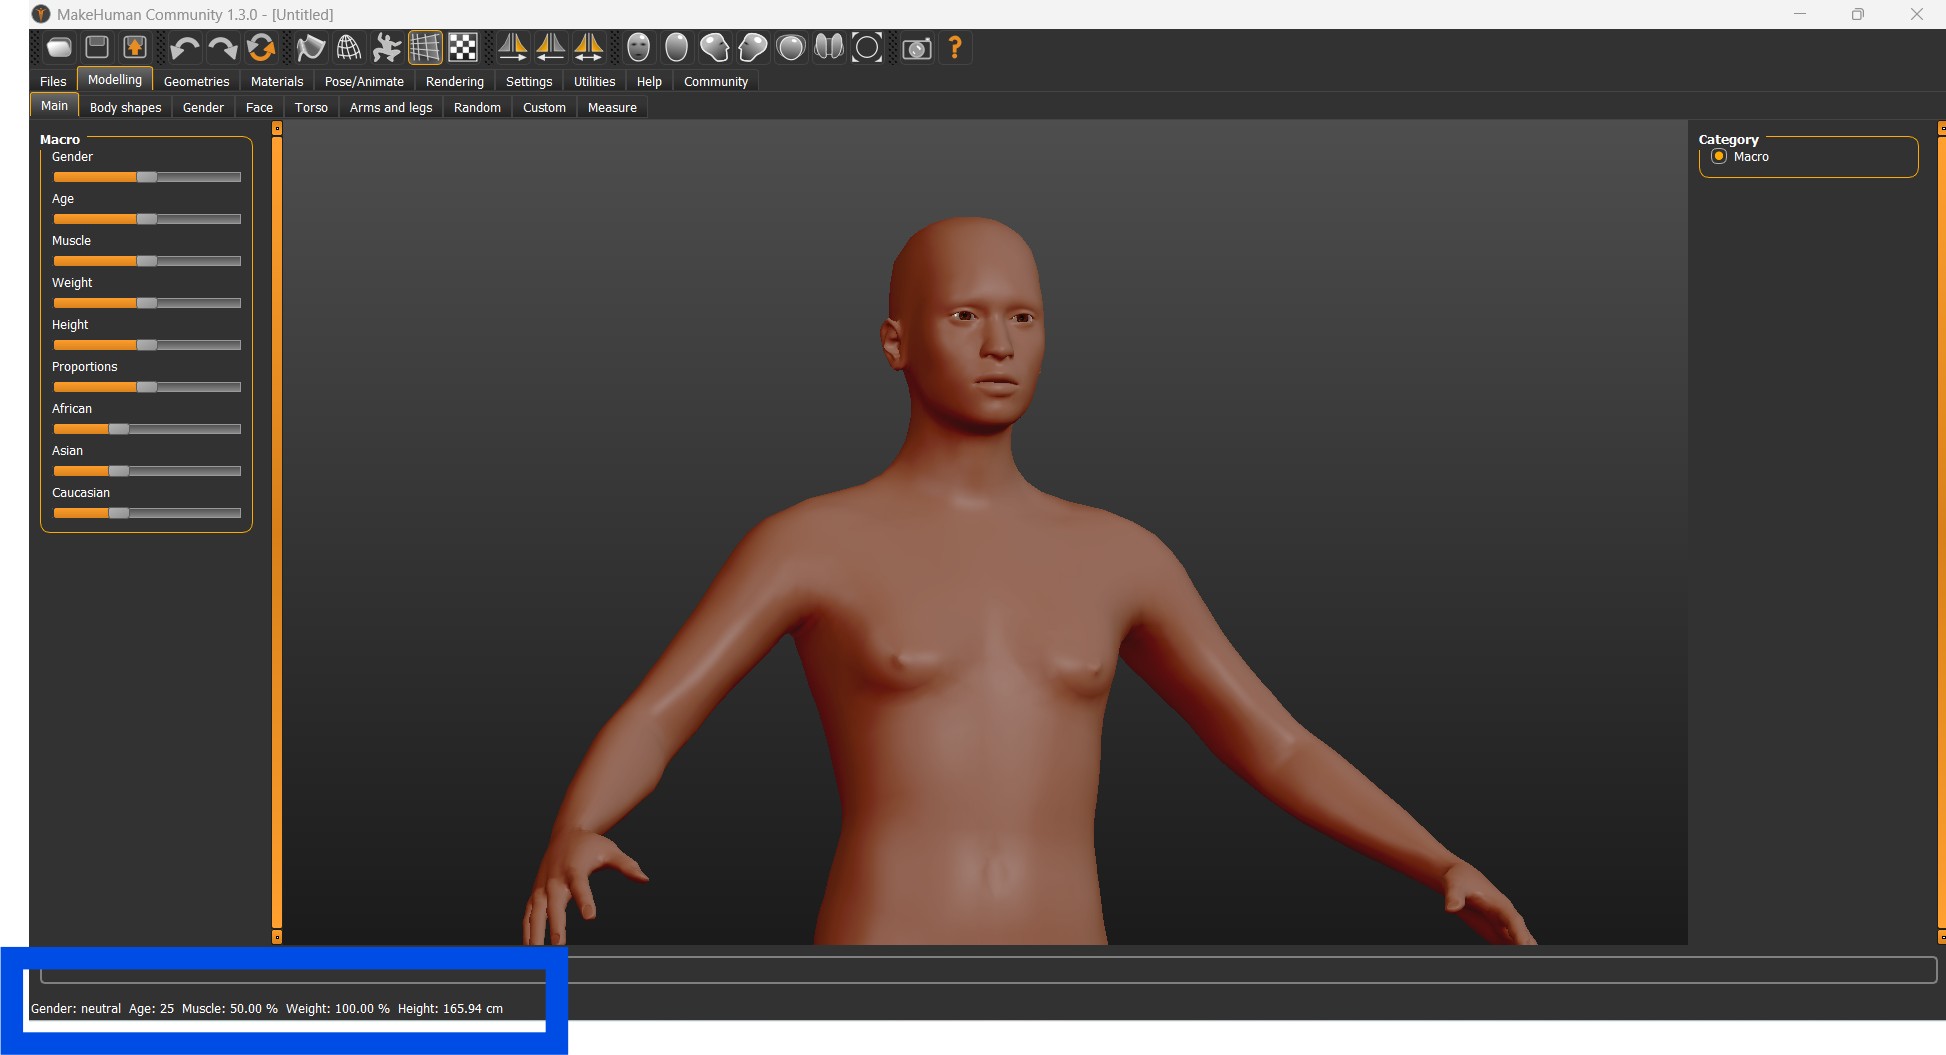Screen dimensions: 1946x1055
Task: Click the Load file toolbar icon
Action: [x=59, y=47]
